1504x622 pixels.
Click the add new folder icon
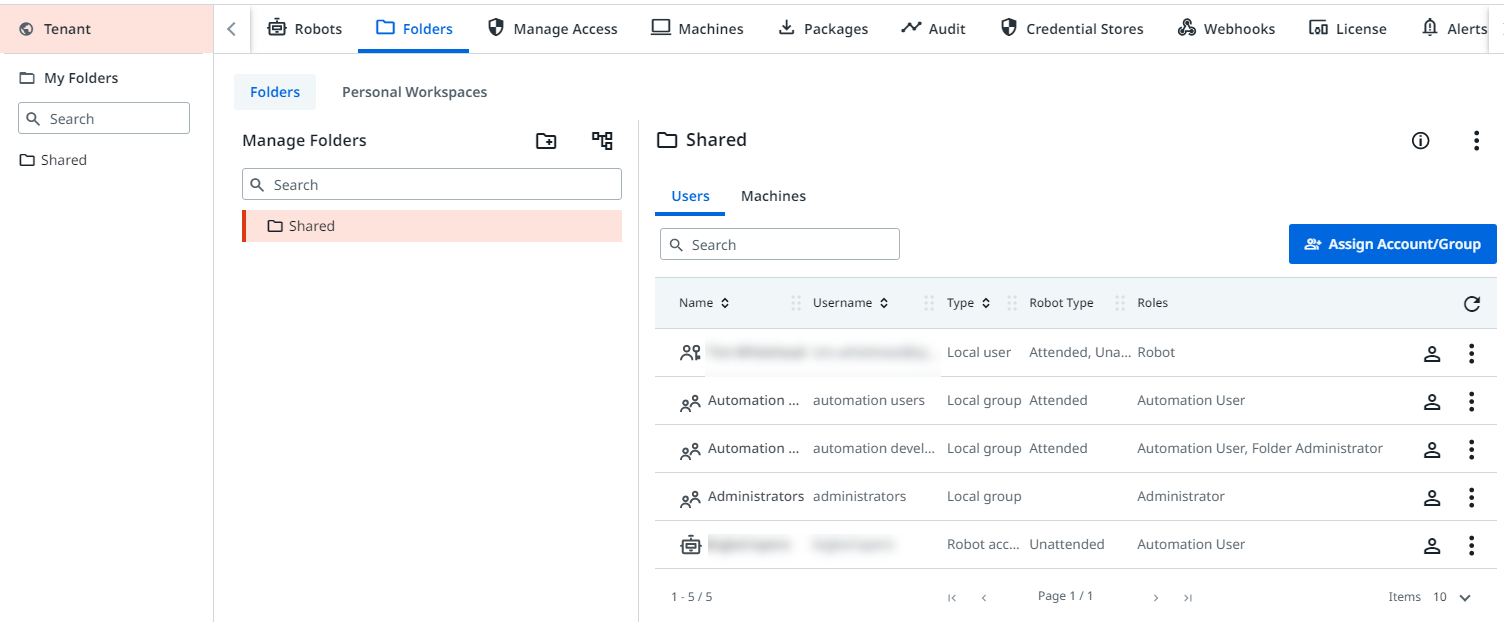click(x=546, y=141)
